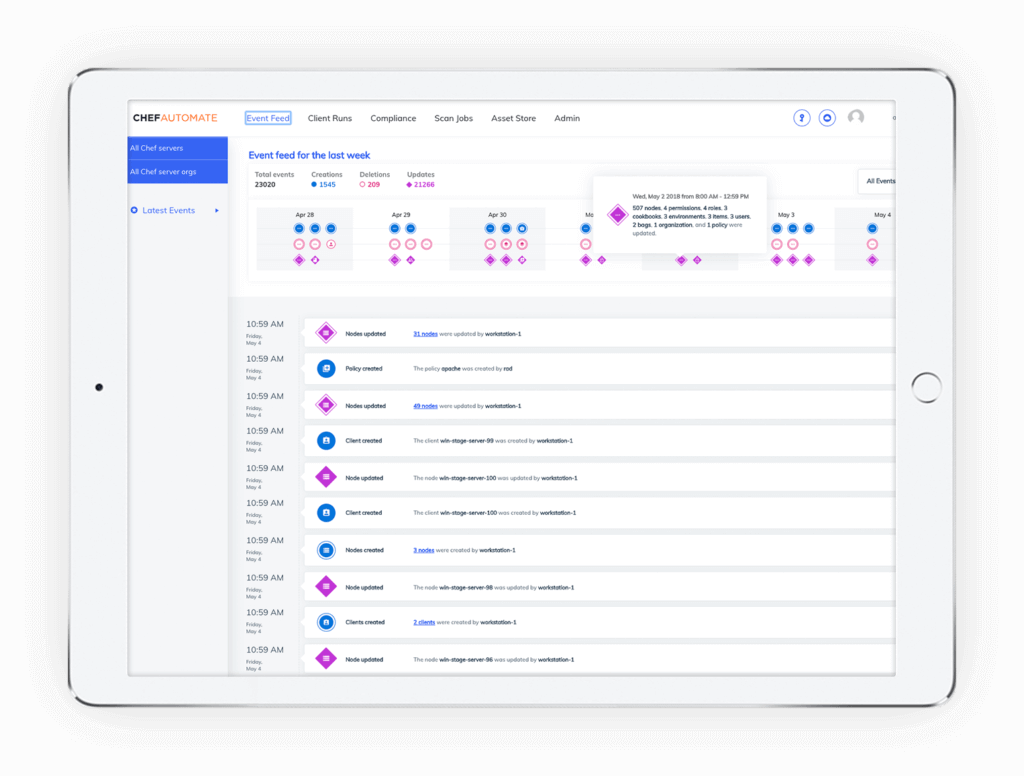
Task: Switch to the Compliance tab
Action: tap(393, 118)
